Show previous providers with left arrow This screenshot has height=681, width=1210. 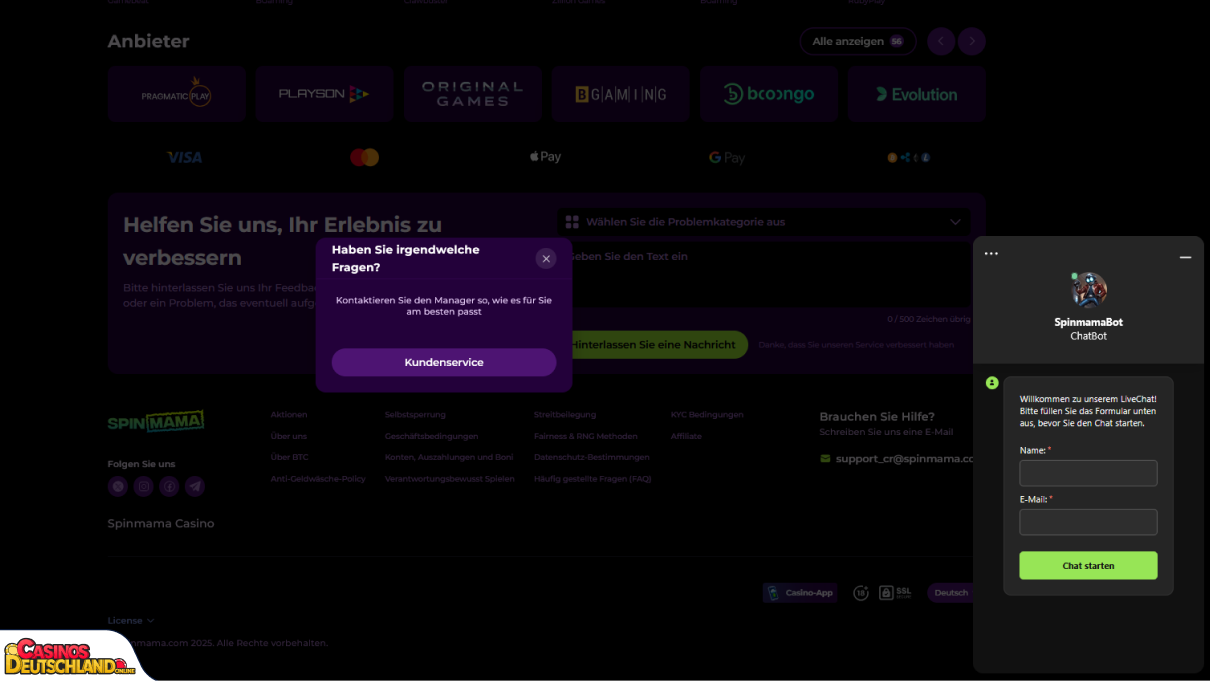click(941, 42)
